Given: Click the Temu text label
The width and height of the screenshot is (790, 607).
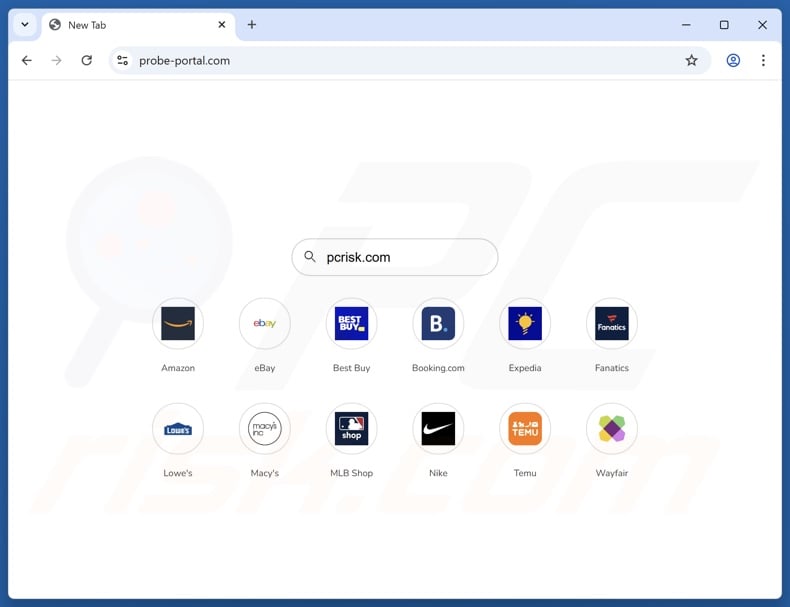Looking at the screenshot, I should click(525, 473).
